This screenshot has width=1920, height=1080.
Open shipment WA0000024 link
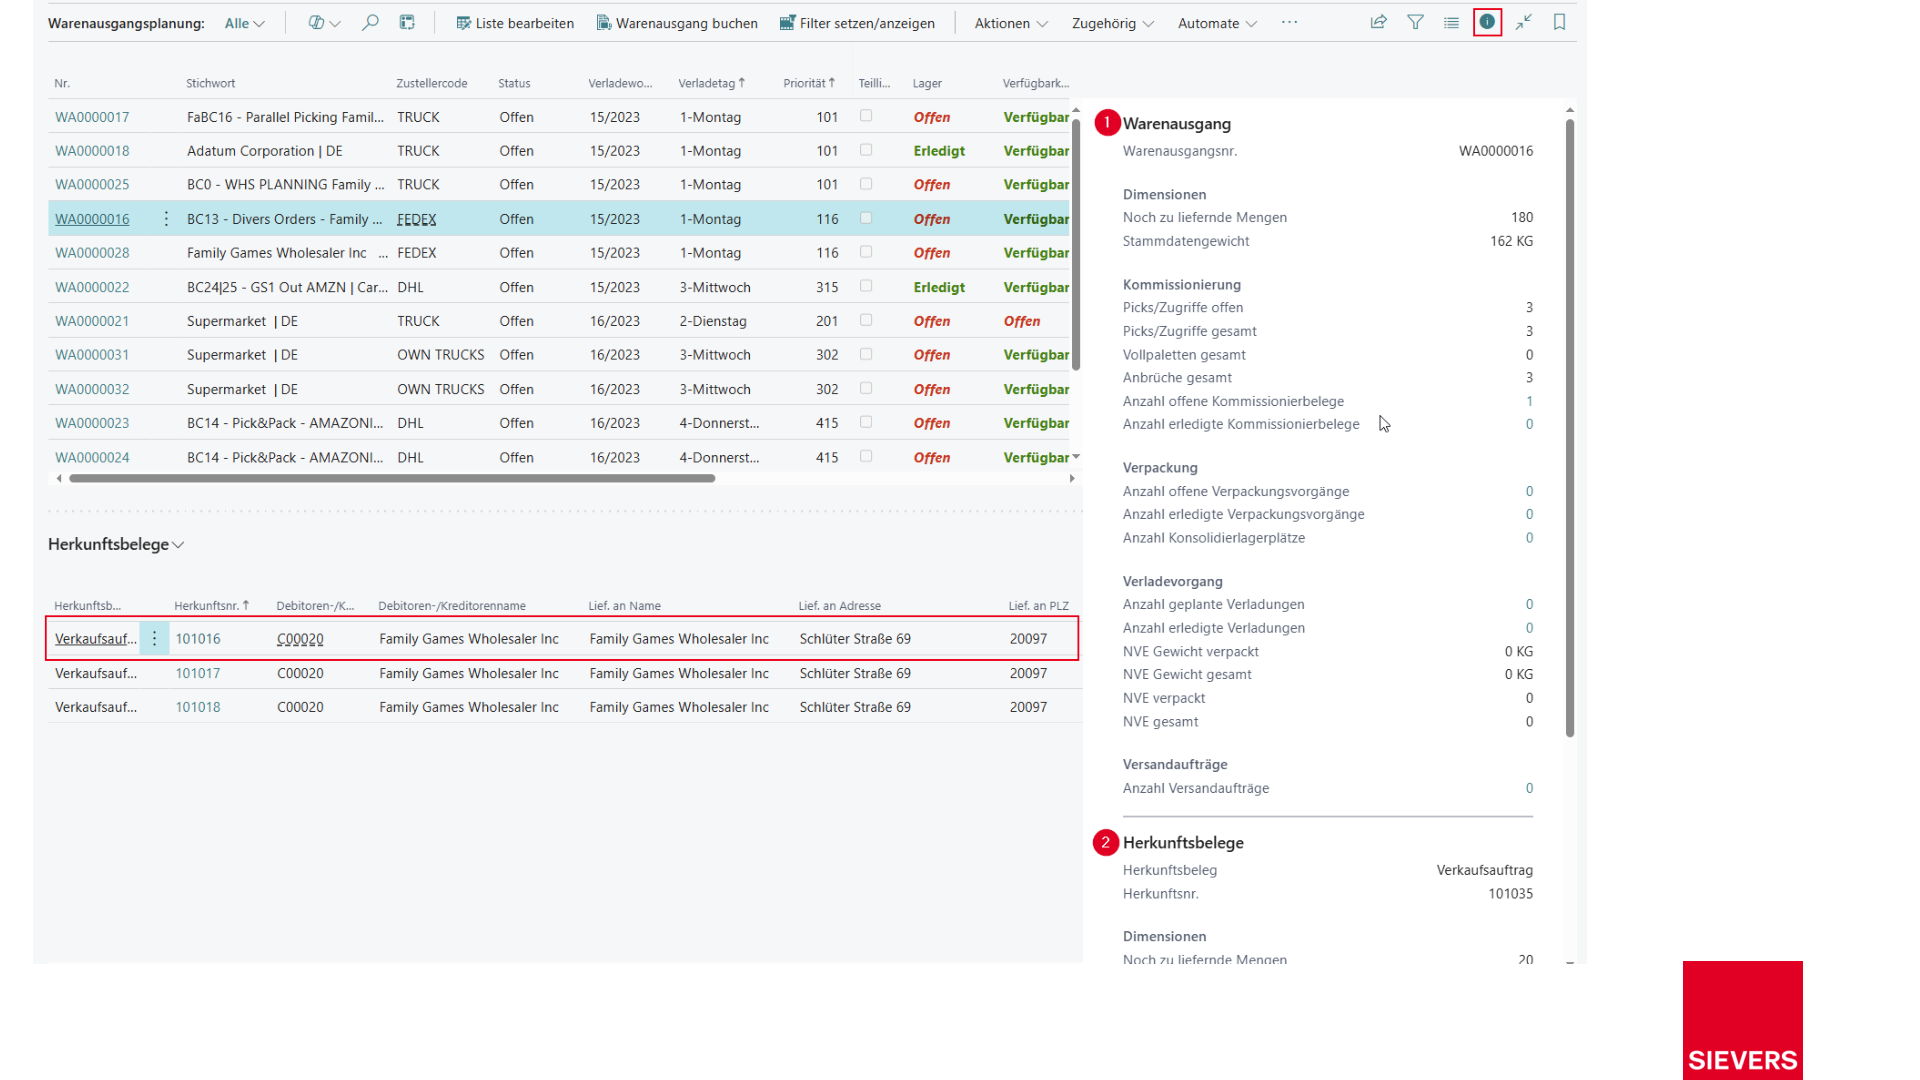click(92, 457)
